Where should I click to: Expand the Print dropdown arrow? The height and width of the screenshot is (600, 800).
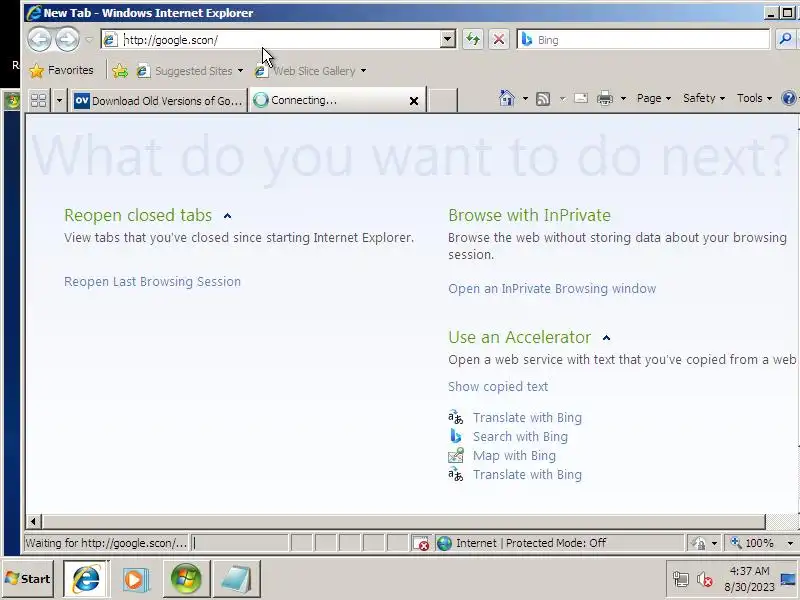(623, 98)
